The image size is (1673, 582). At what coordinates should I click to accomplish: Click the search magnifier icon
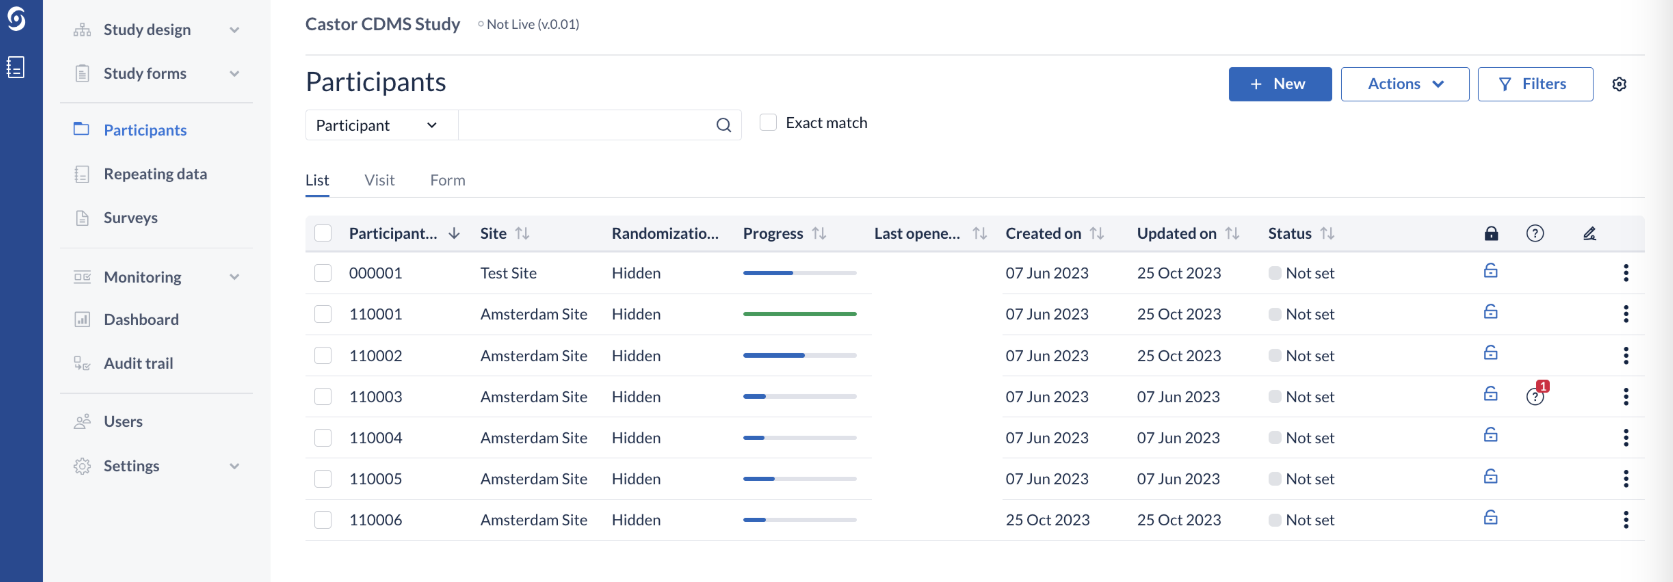tap(723, 125)
